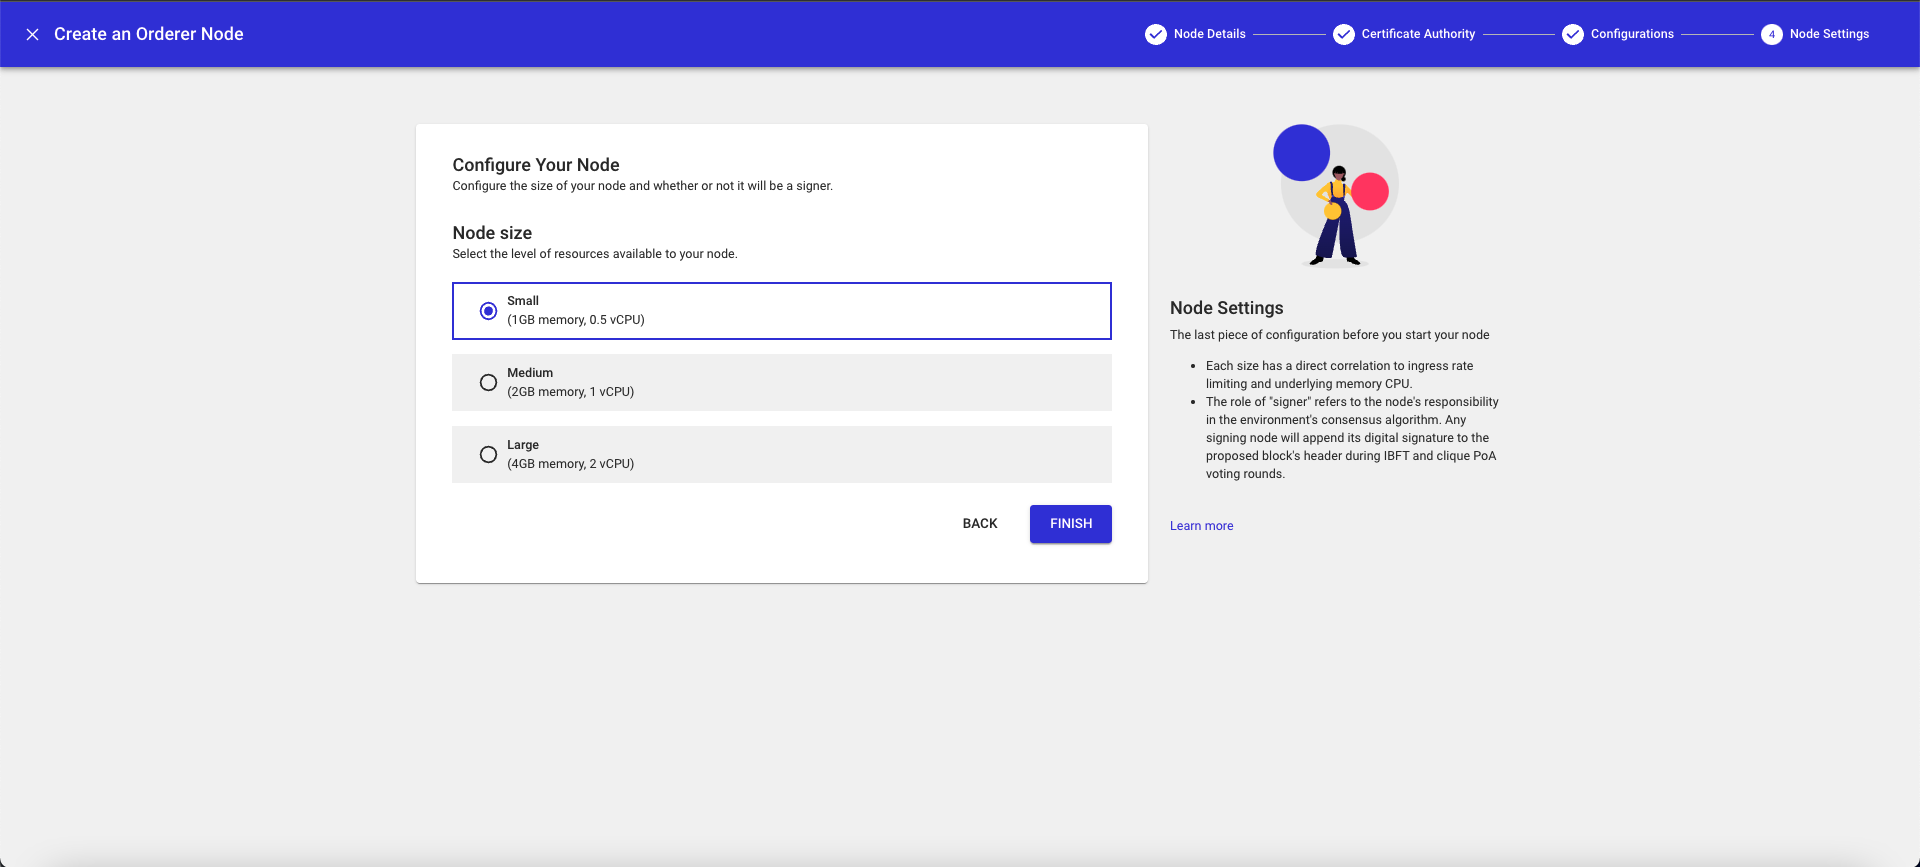
Task: Click 'The last piece of configuration' text
Action: click(1329, 335)
